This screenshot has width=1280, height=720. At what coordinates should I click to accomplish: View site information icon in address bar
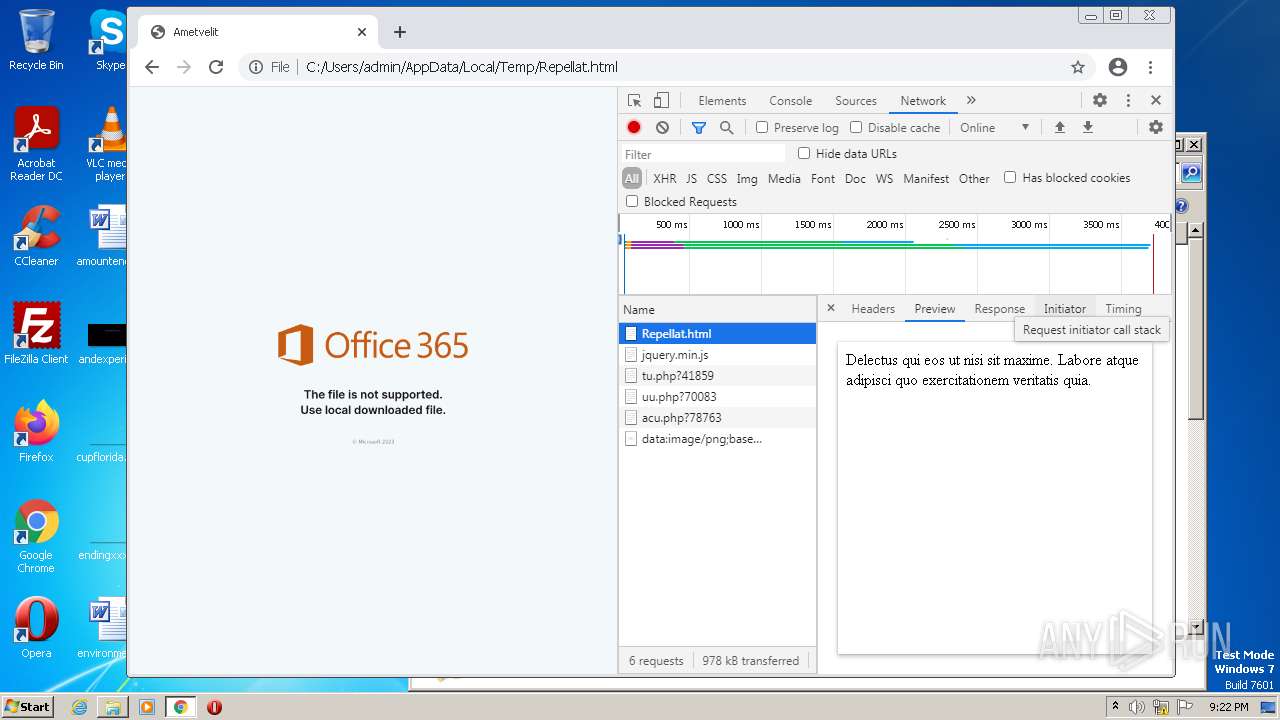coord(256,67)
